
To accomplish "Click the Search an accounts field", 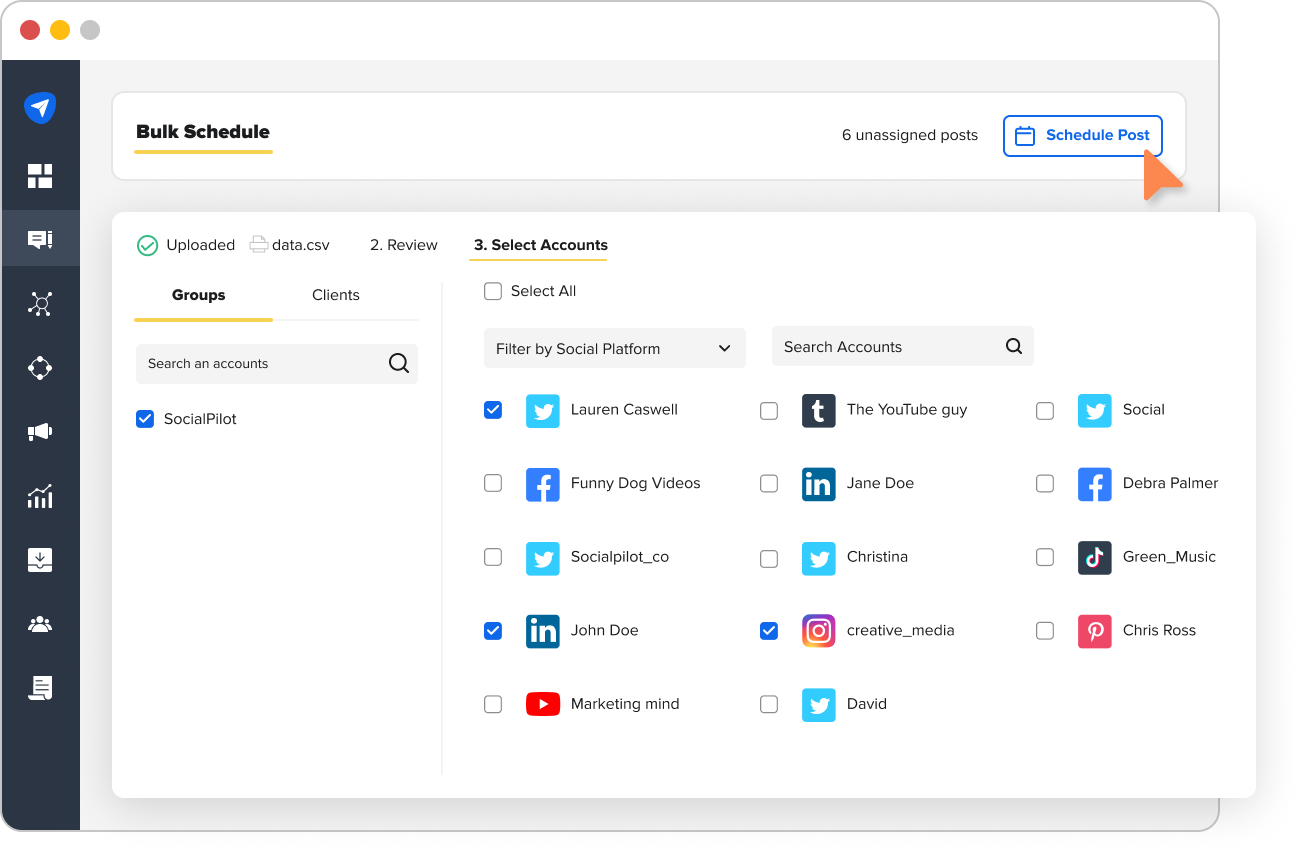I will click(277, 364).
